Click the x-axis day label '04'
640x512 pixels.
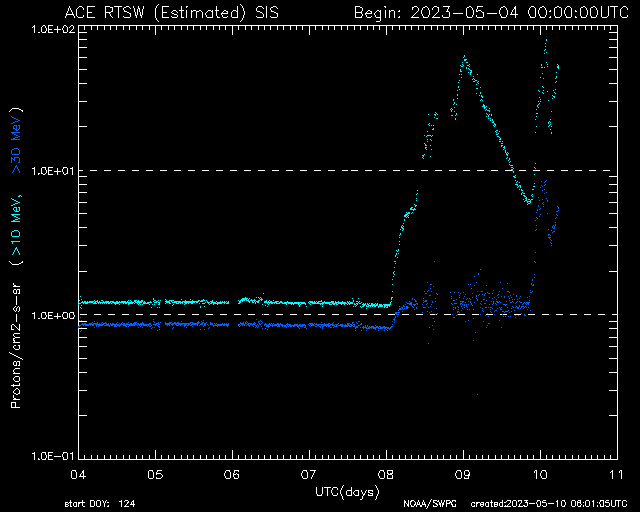click(x=78, y=474)
